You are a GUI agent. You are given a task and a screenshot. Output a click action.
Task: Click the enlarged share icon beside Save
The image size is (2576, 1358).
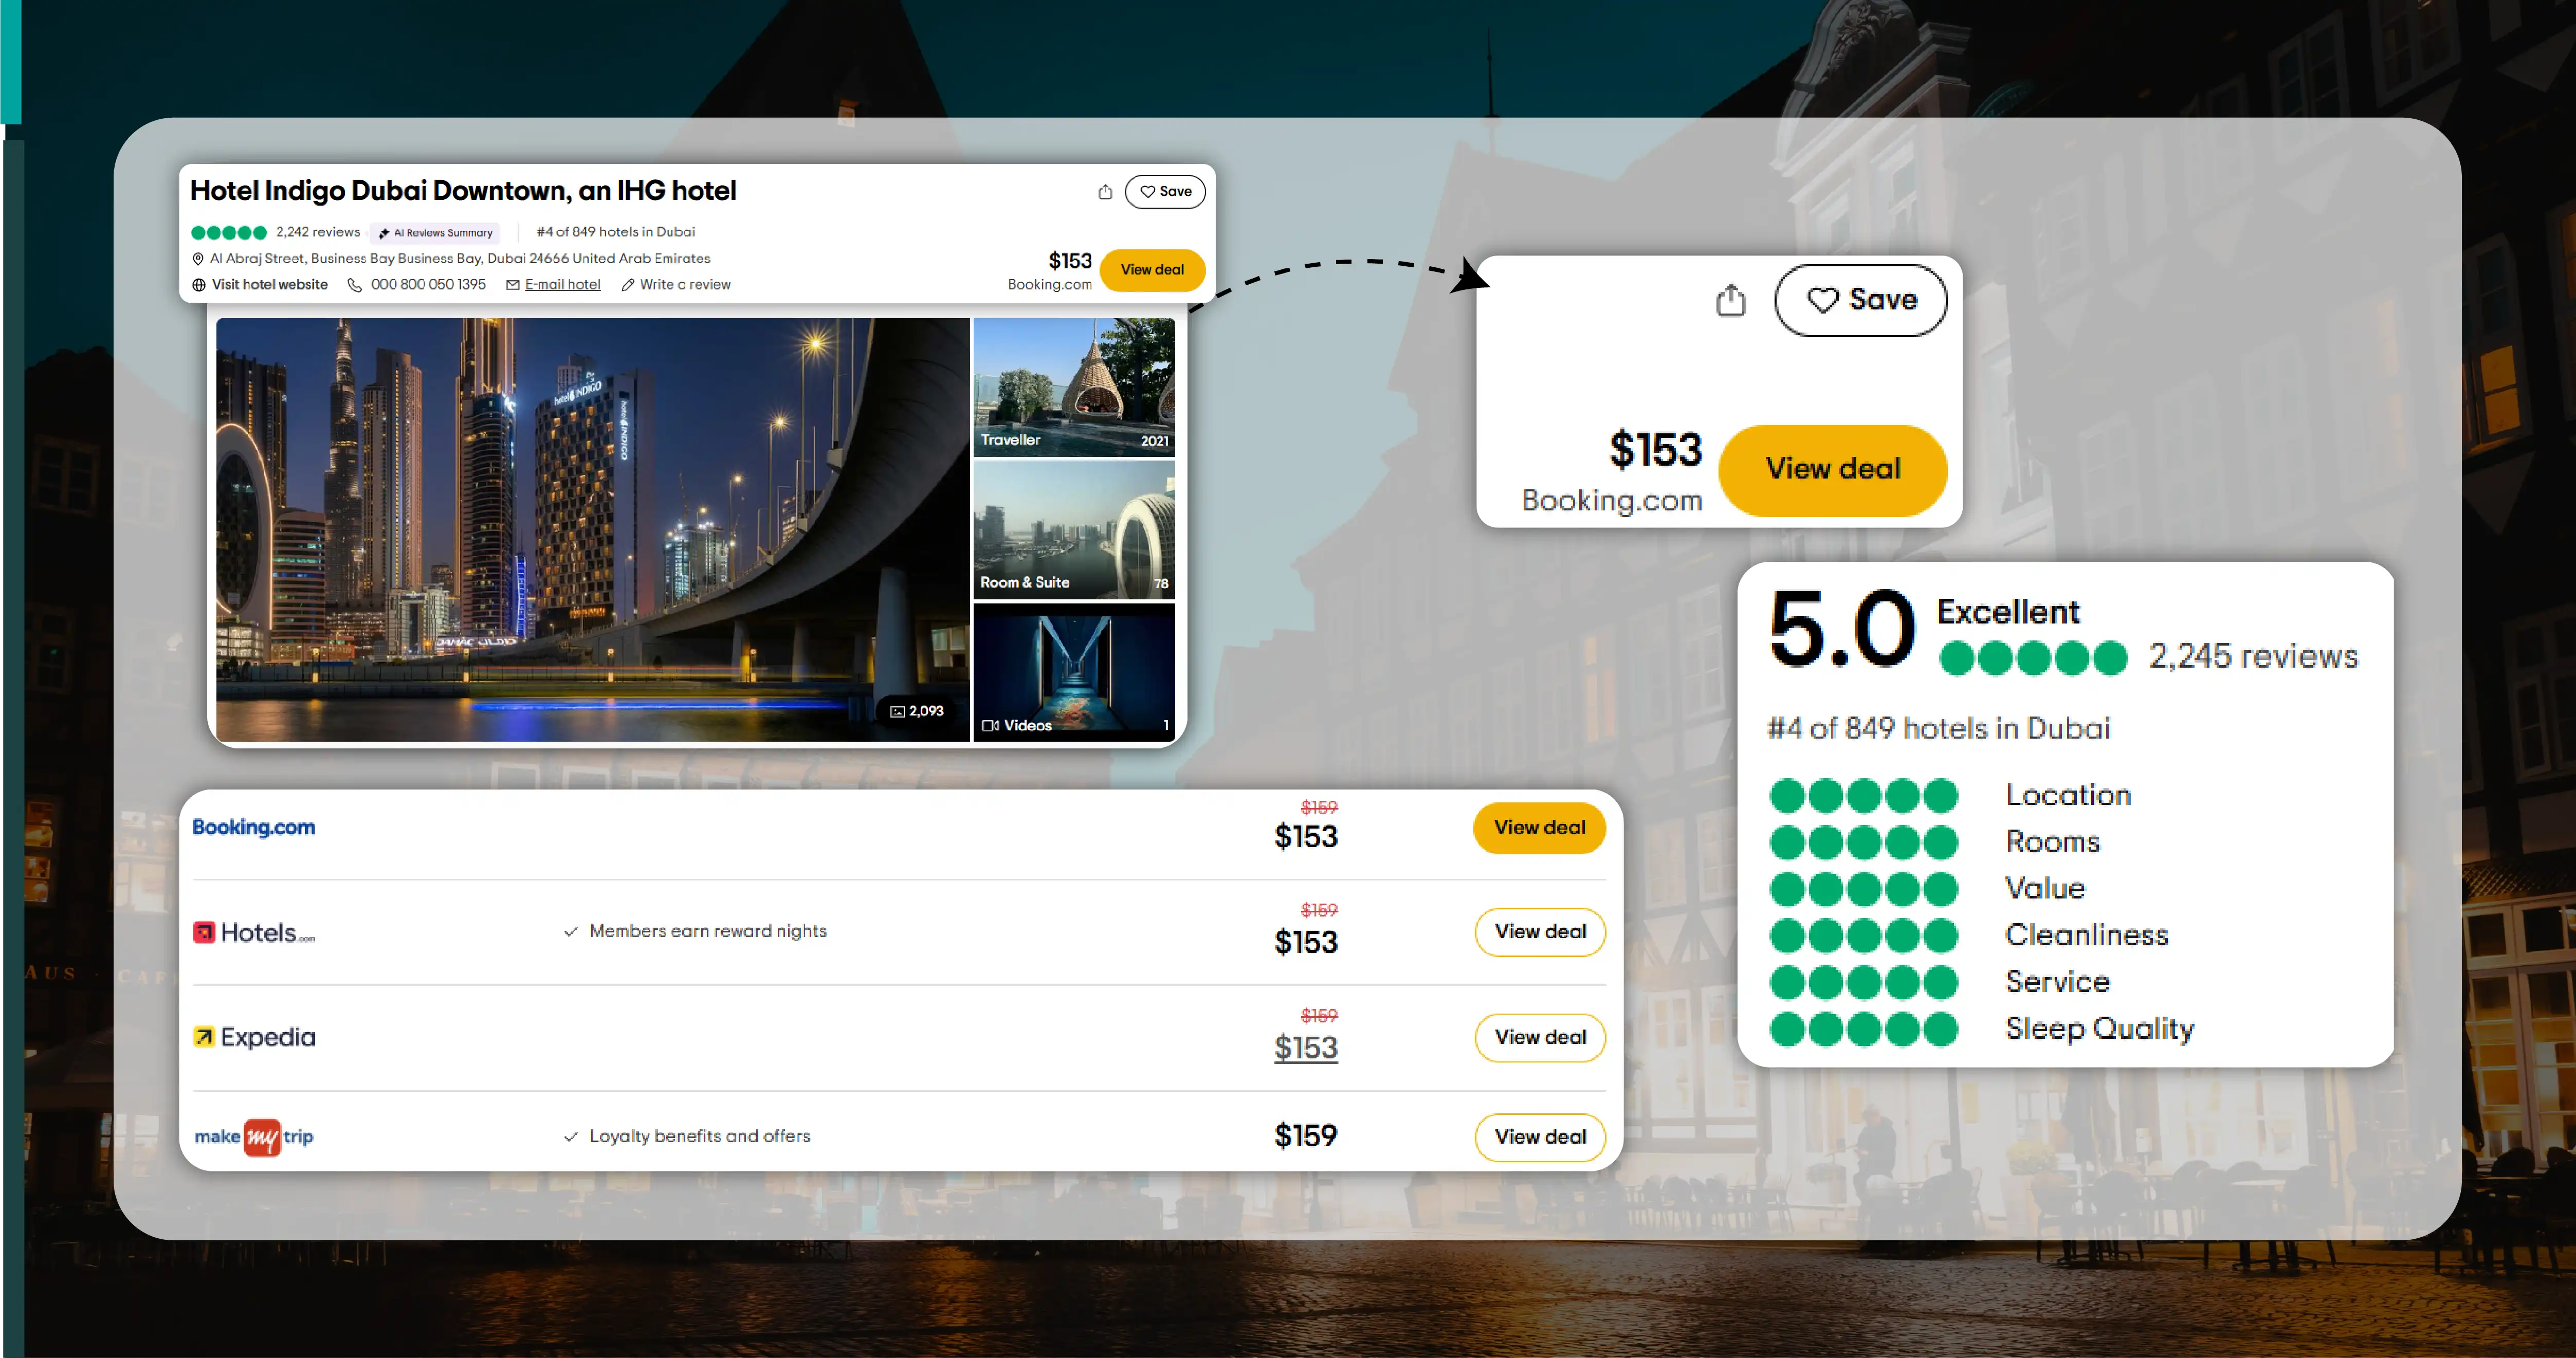click(1730, 300)
